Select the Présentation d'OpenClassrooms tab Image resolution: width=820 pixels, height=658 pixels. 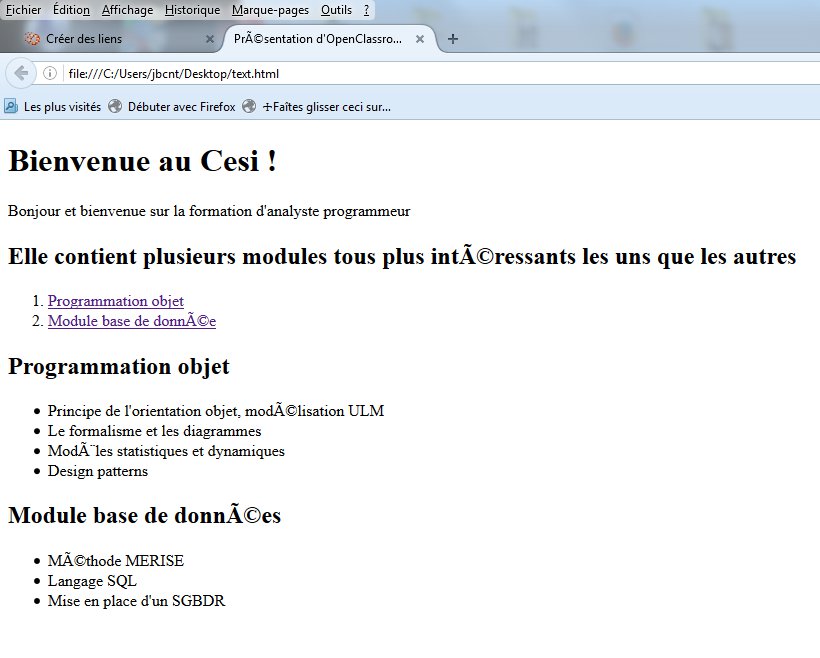pyautogui.click(x=320, y=39)
